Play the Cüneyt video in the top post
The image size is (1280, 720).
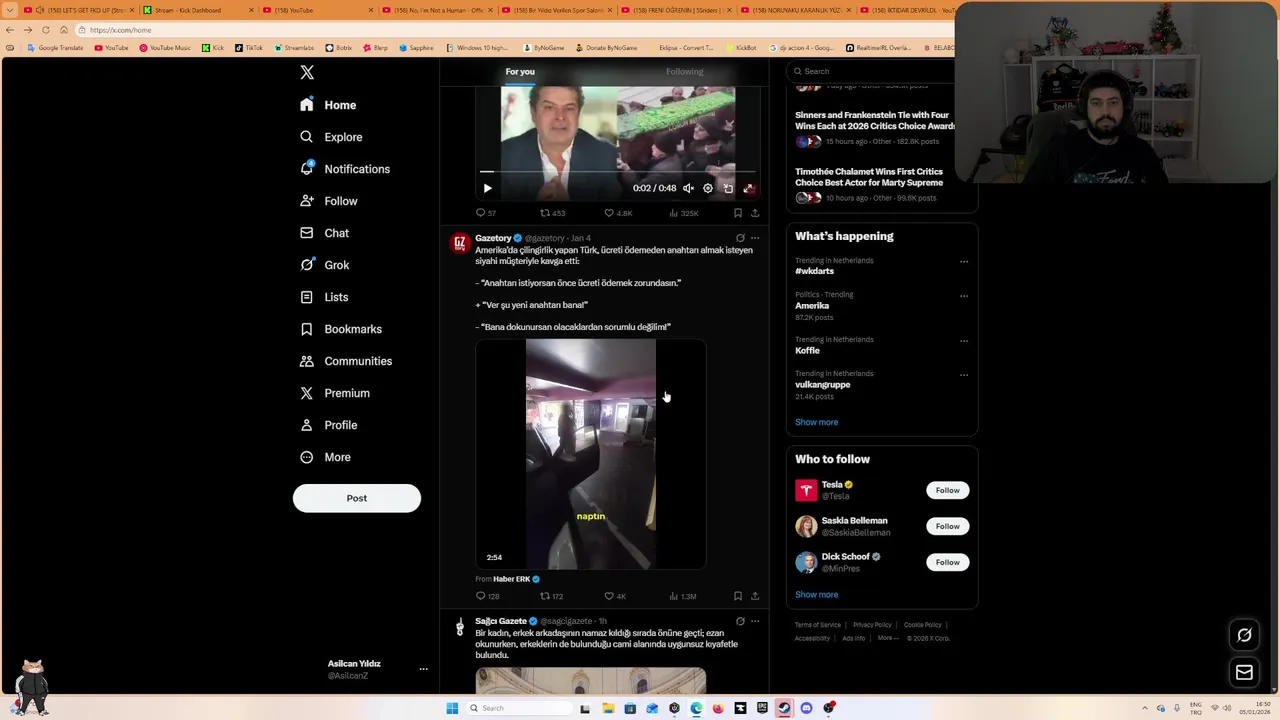pyautogui.click(x=487, y=188)
